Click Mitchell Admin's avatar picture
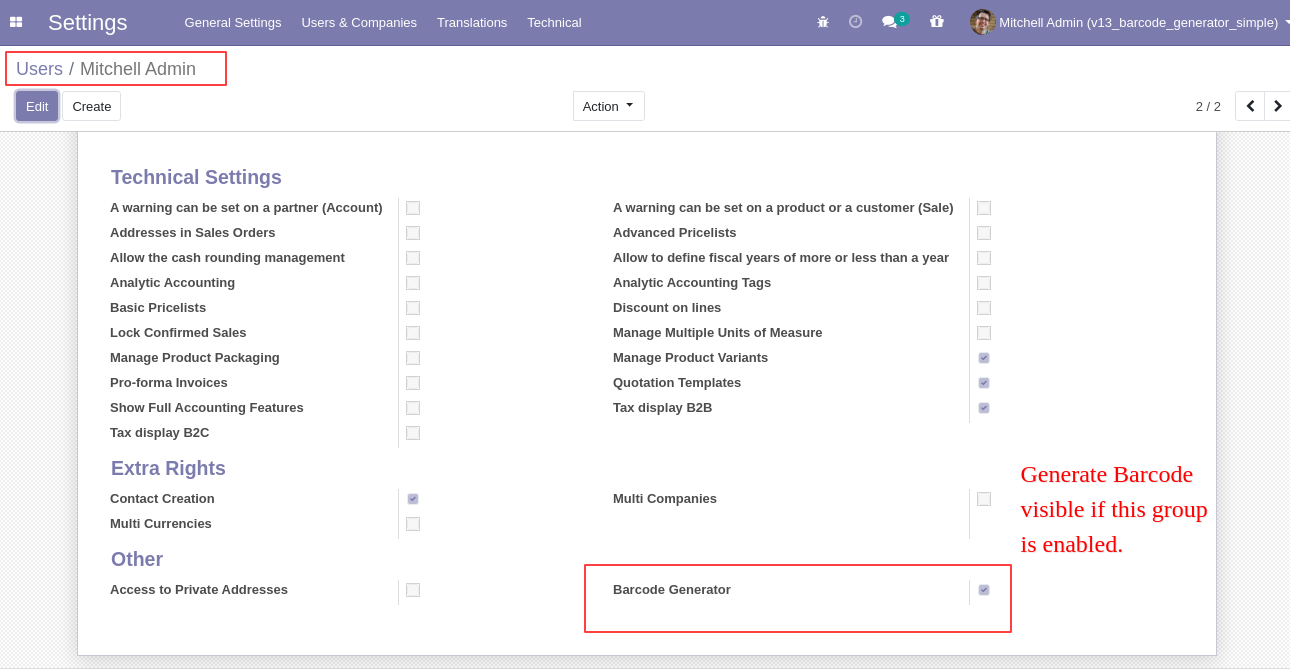 click(x=982, y=22)
